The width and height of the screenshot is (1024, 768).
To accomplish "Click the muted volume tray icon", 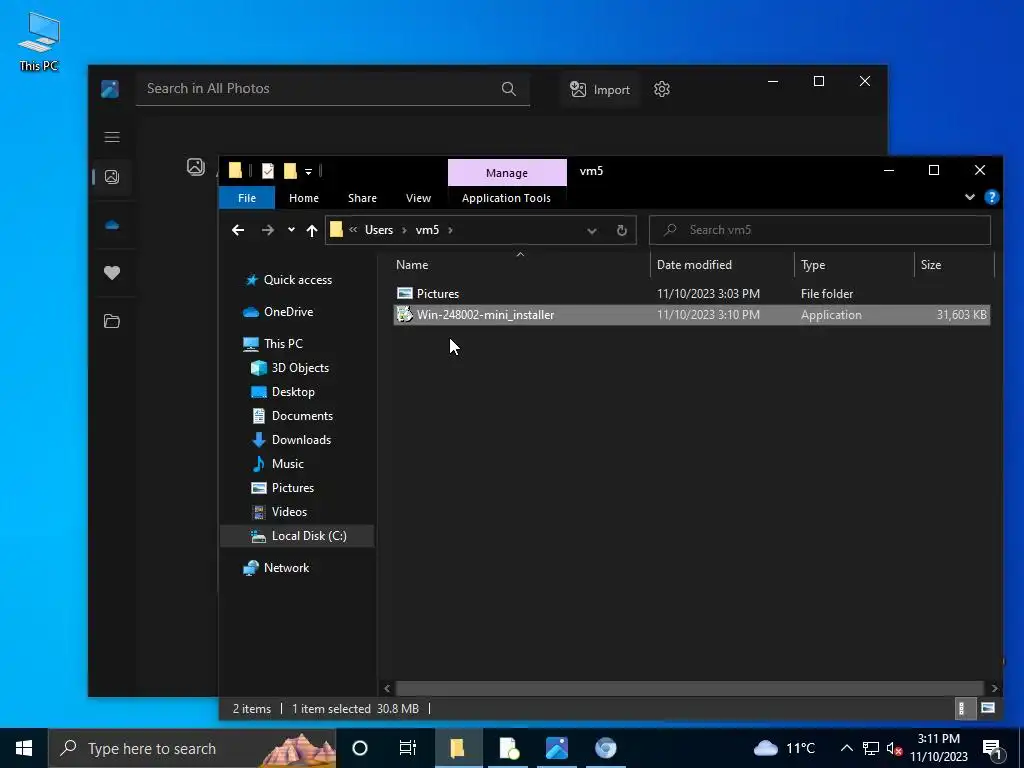I will [x=894, y=748].
